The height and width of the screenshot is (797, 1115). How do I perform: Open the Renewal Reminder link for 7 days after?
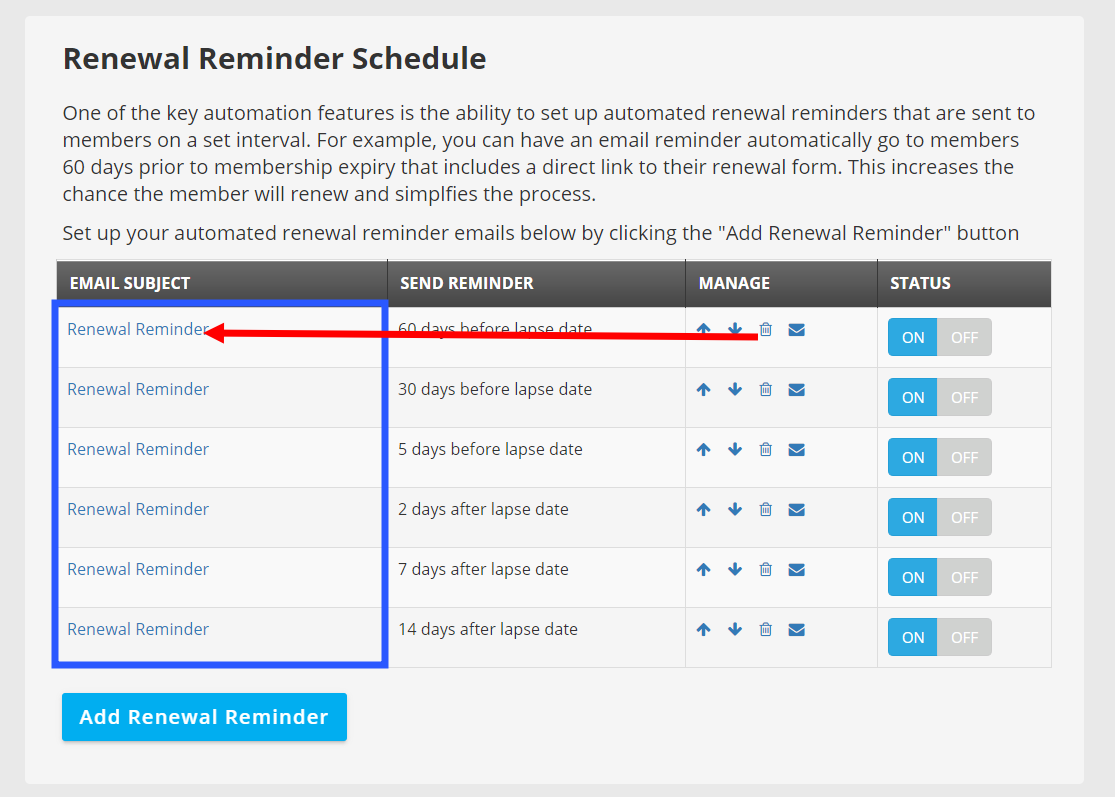[x=138, y=569]
